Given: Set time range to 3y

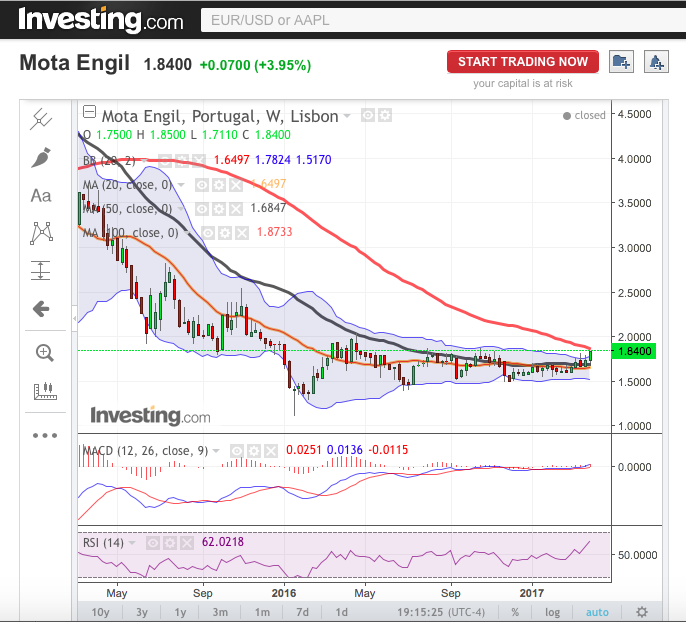Looking at the screenshot, I should [142, 612].
